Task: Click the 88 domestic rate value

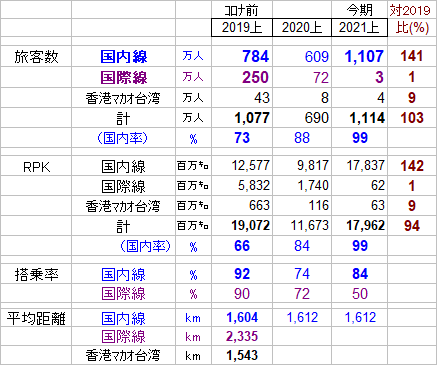Action: 302,138
